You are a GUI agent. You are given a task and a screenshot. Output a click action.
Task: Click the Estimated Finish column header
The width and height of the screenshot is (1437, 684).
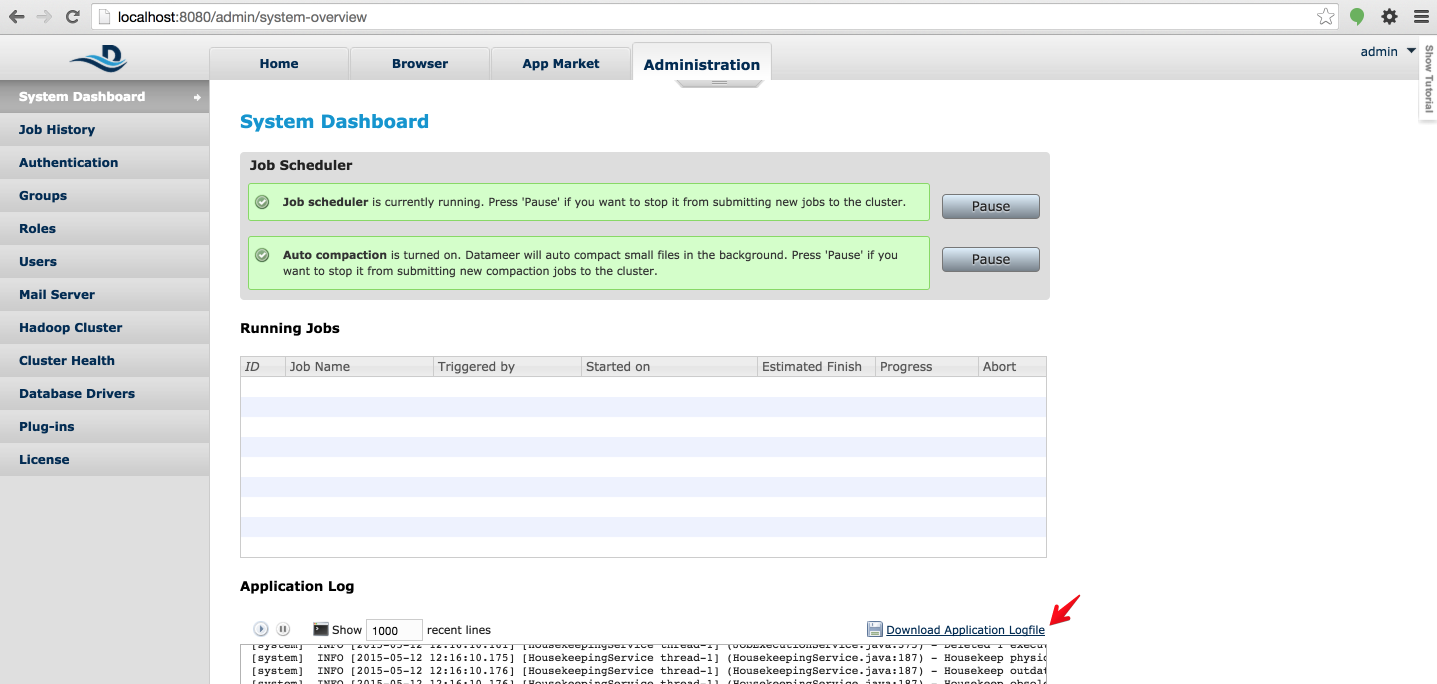point(816,367)
